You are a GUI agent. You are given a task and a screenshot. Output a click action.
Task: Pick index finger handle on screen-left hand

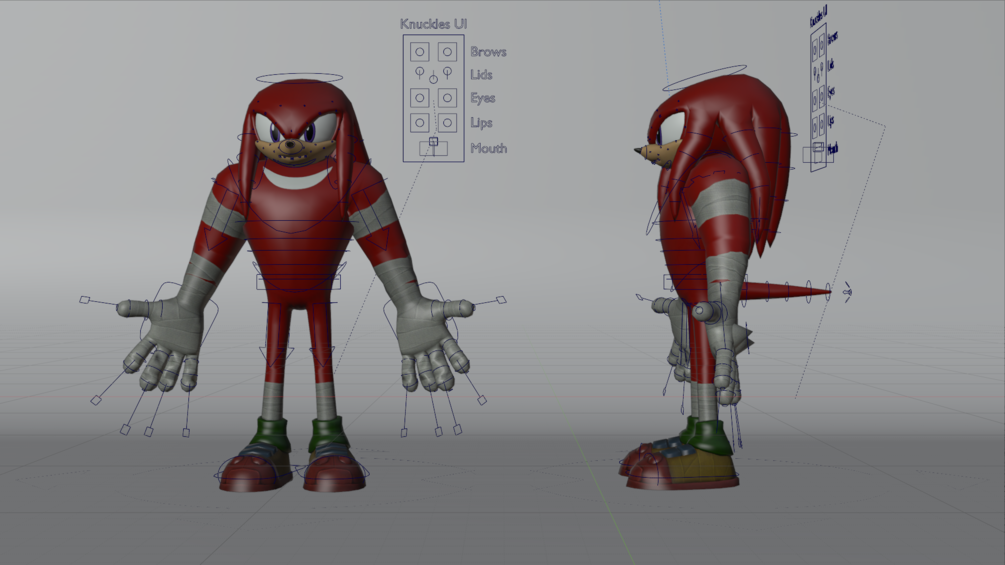click(x=96, y=400)
